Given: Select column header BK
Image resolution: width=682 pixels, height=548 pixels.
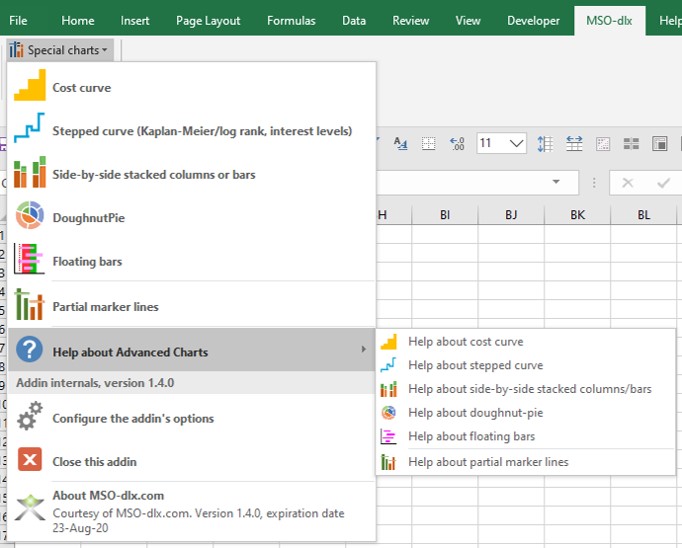Looking at the screenshot, I should point(577,214).
